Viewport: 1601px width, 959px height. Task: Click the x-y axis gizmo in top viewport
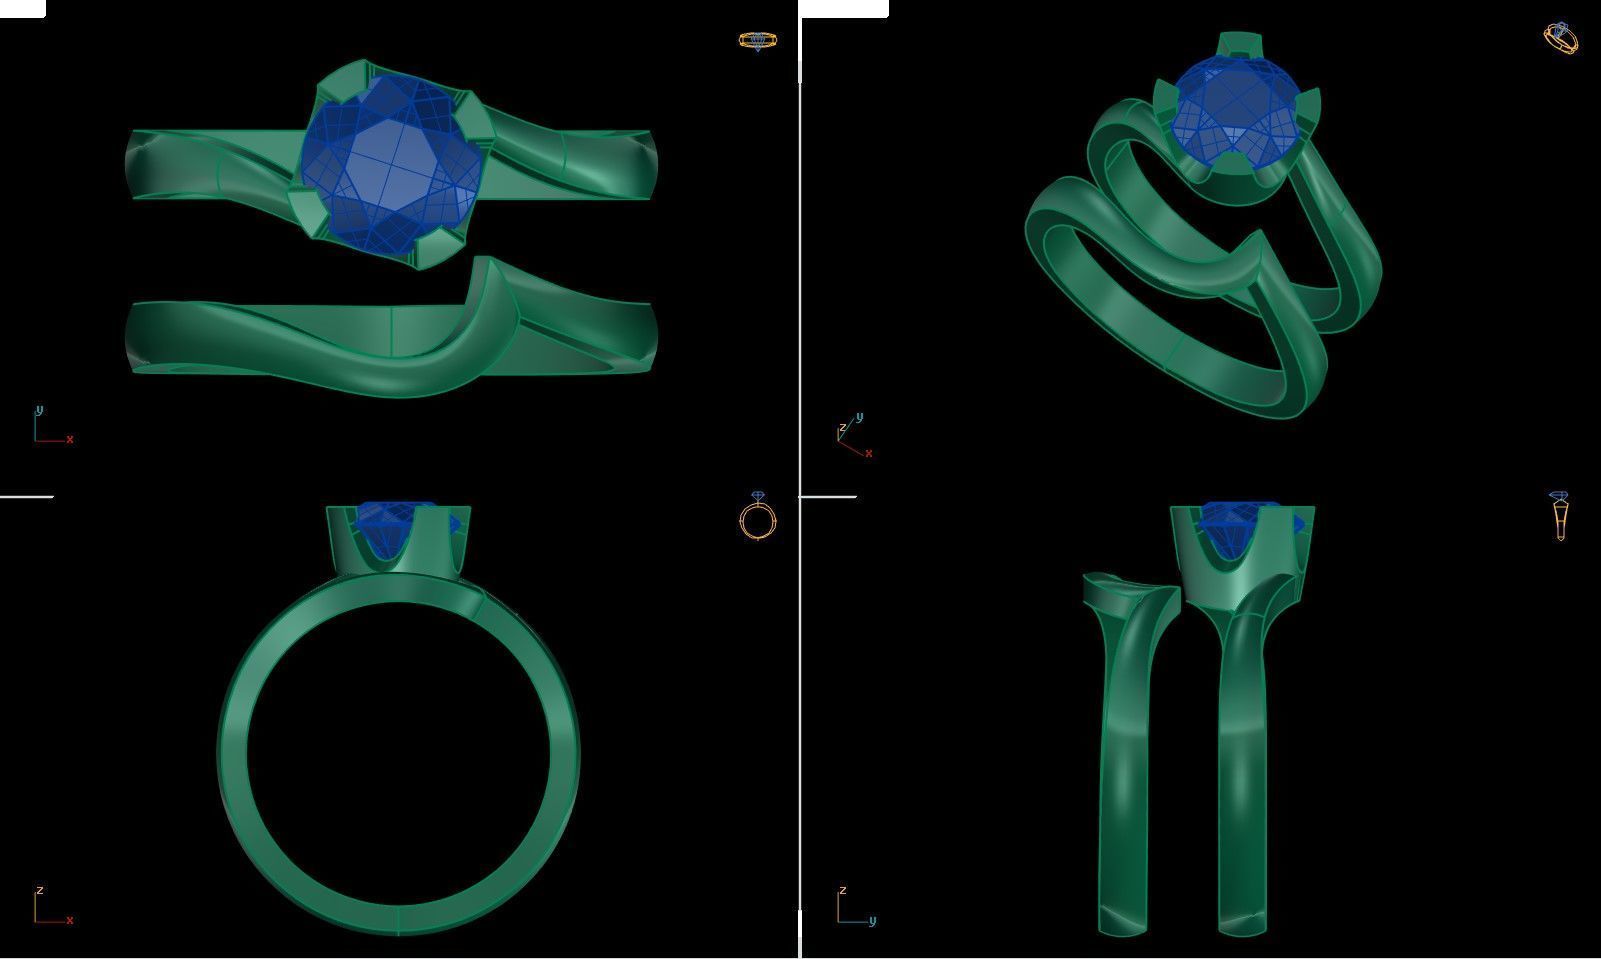(53, 425)
